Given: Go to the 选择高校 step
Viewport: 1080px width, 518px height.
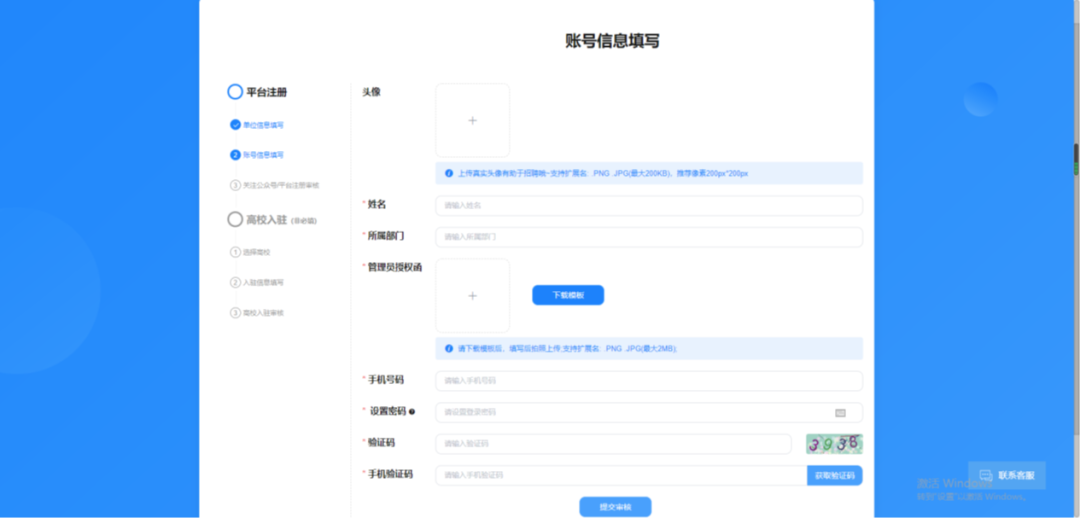Looking at the screenshot, I should coord(236,252).
